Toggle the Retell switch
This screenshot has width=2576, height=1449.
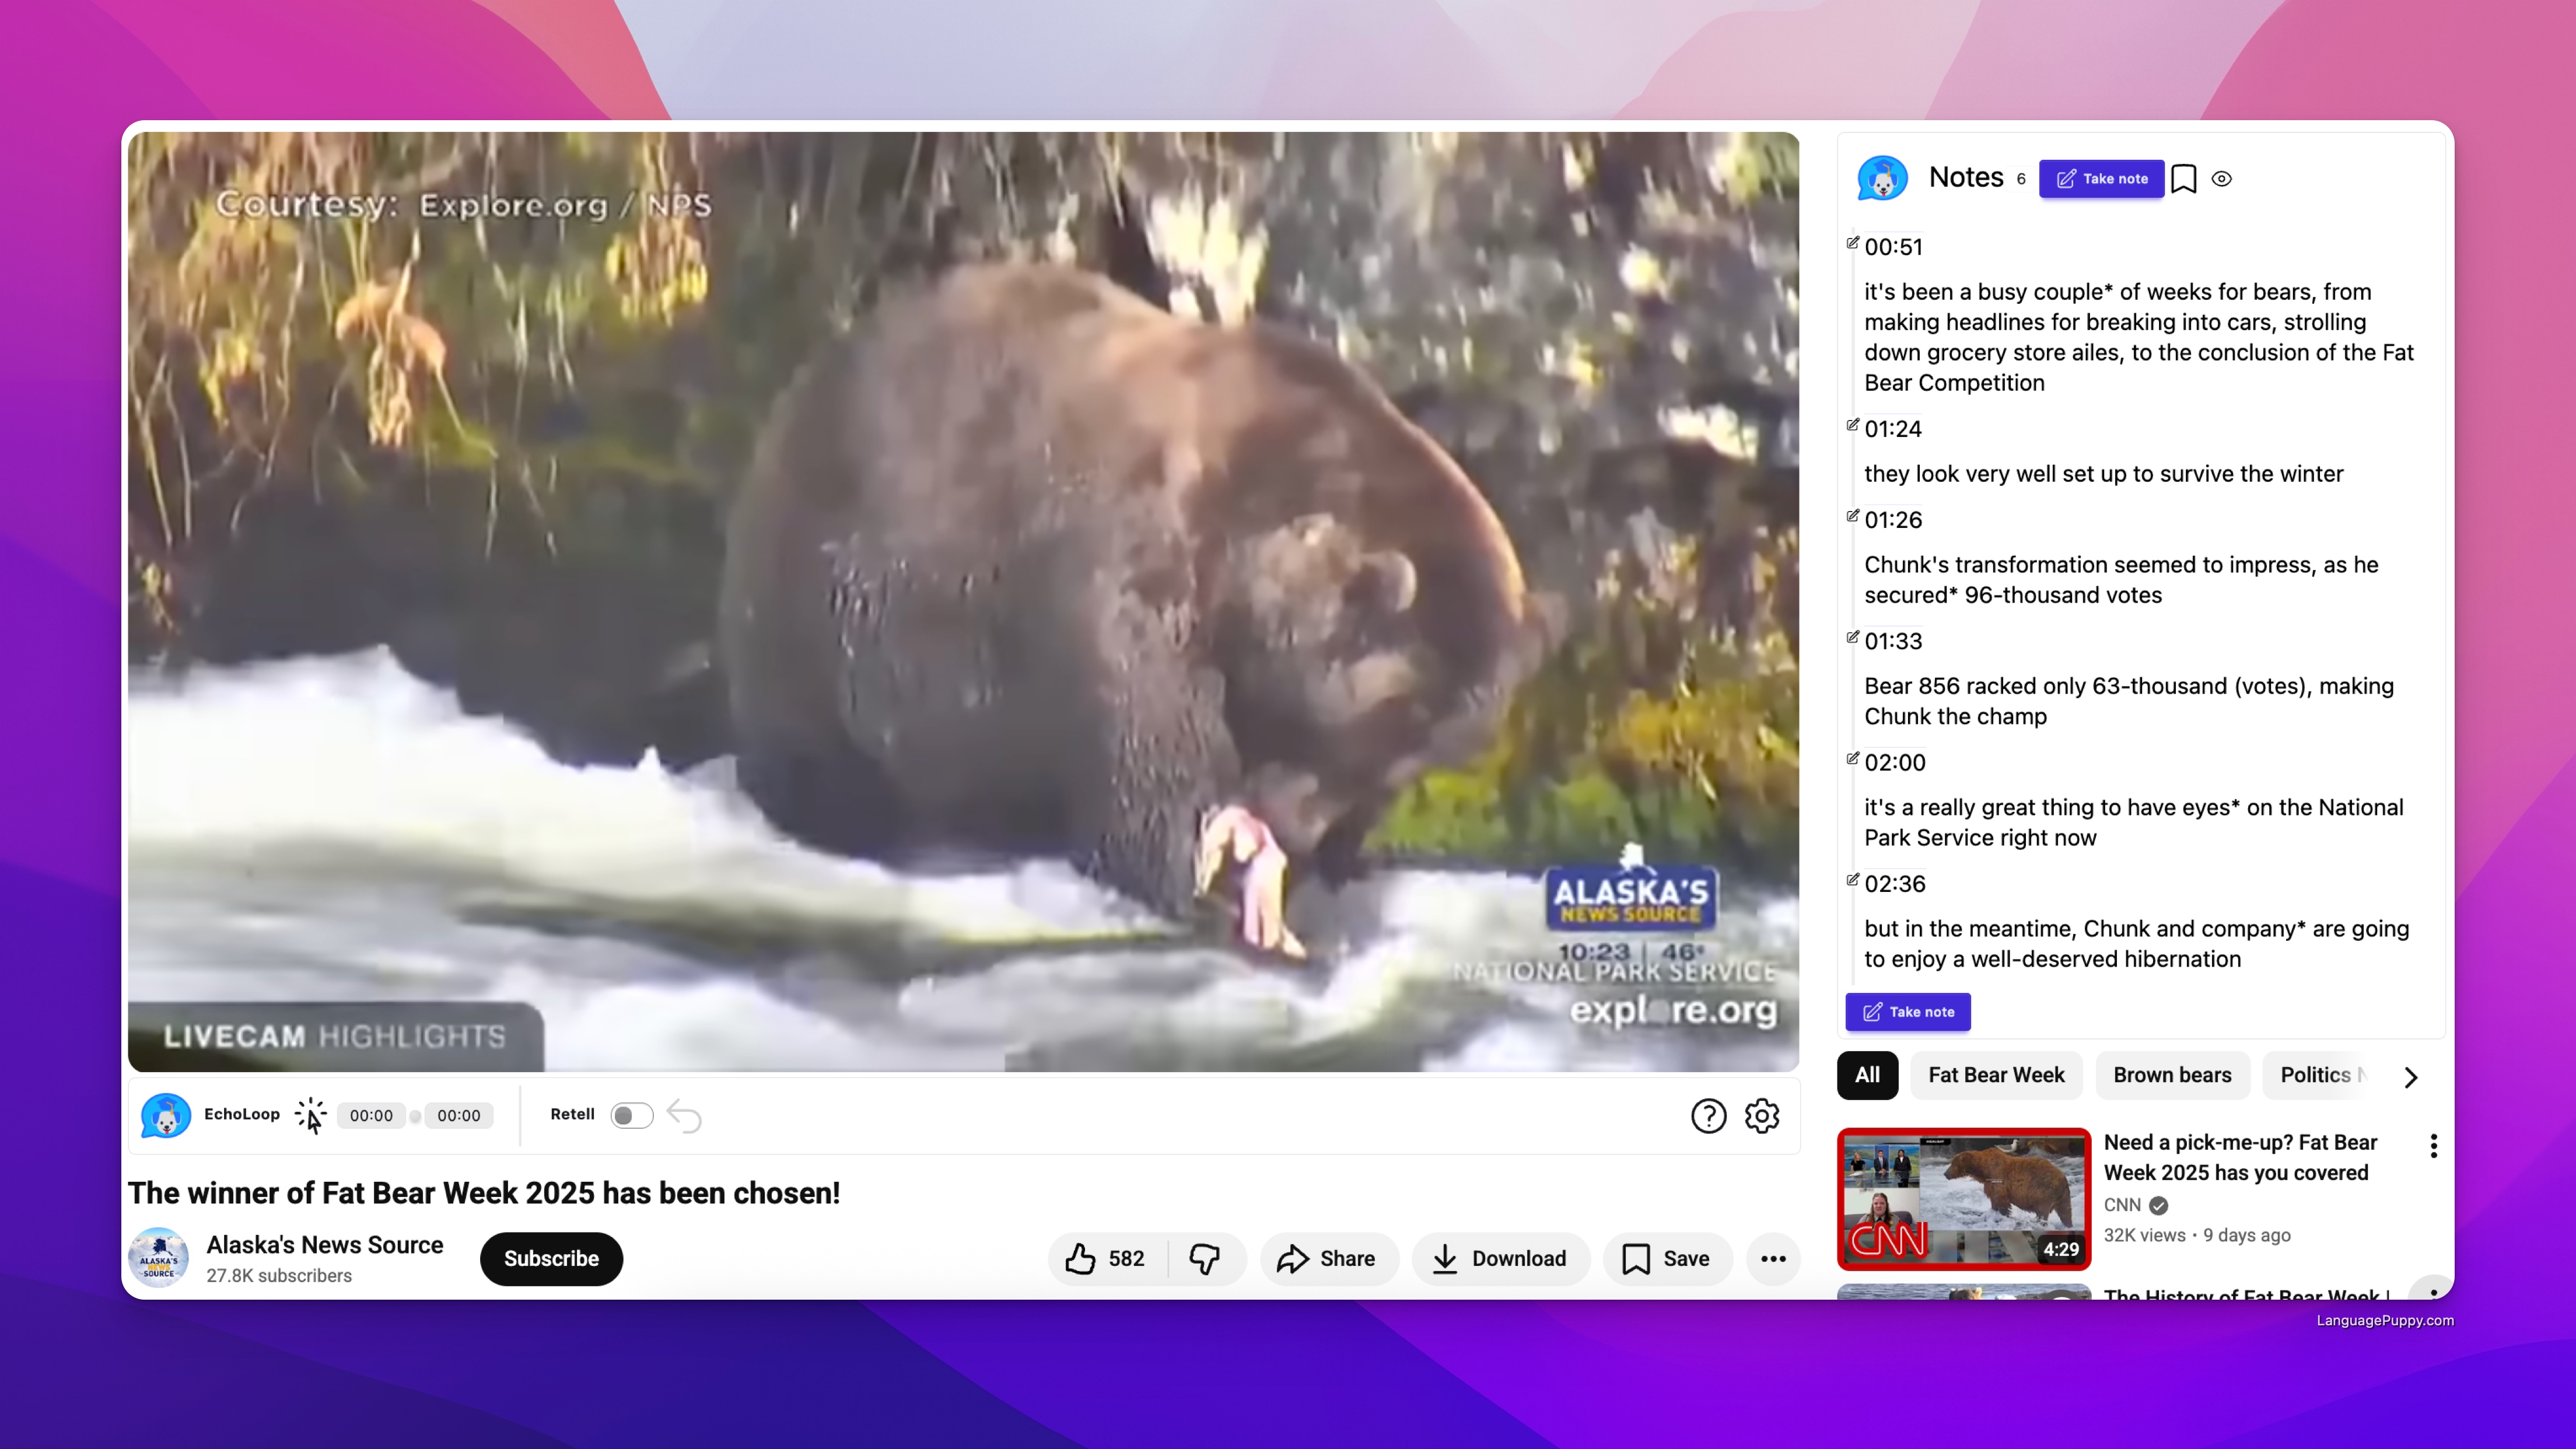pos(631,1115)
